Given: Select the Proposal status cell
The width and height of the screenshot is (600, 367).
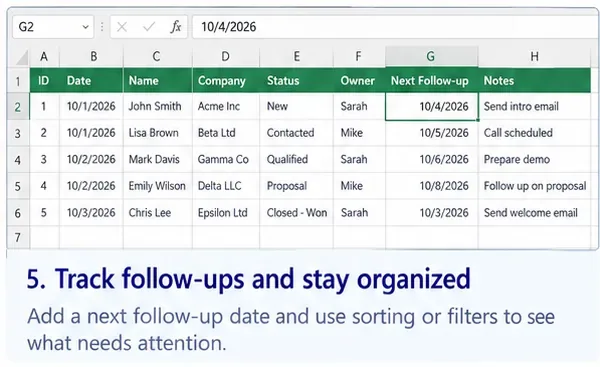Looking at the screenshot, I should [x=297, y=186].
